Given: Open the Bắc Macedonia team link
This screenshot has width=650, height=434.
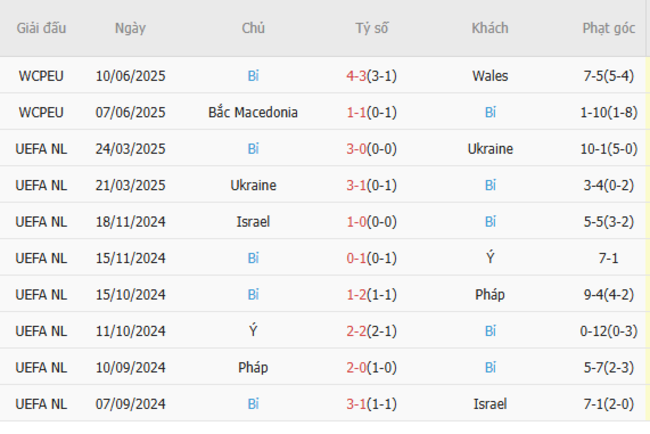Looking at the screenshot, I should (253, 112).
